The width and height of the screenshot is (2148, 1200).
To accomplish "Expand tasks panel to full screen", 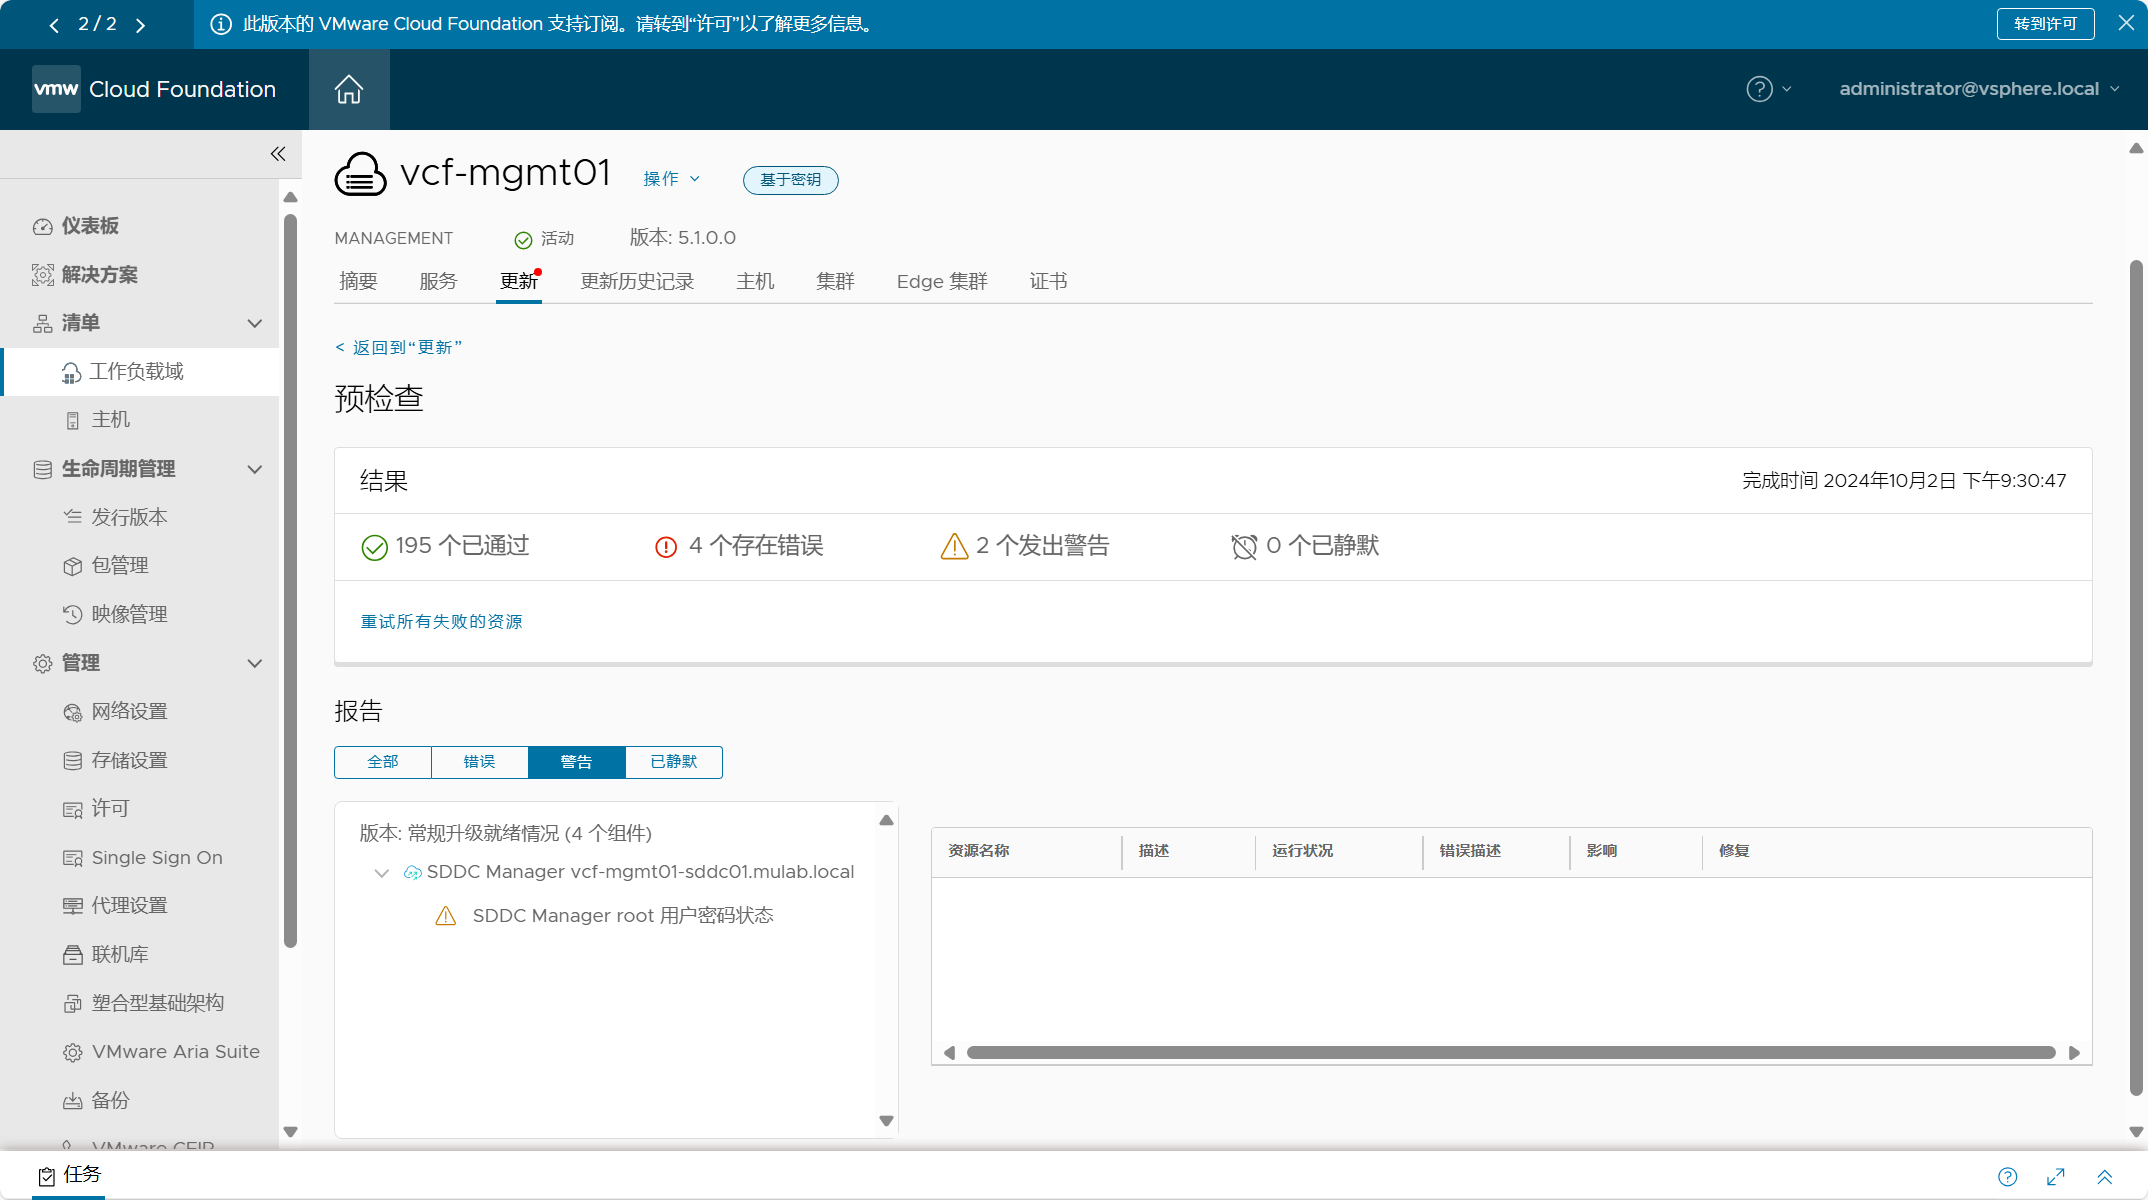I will pos(2056,1177).
